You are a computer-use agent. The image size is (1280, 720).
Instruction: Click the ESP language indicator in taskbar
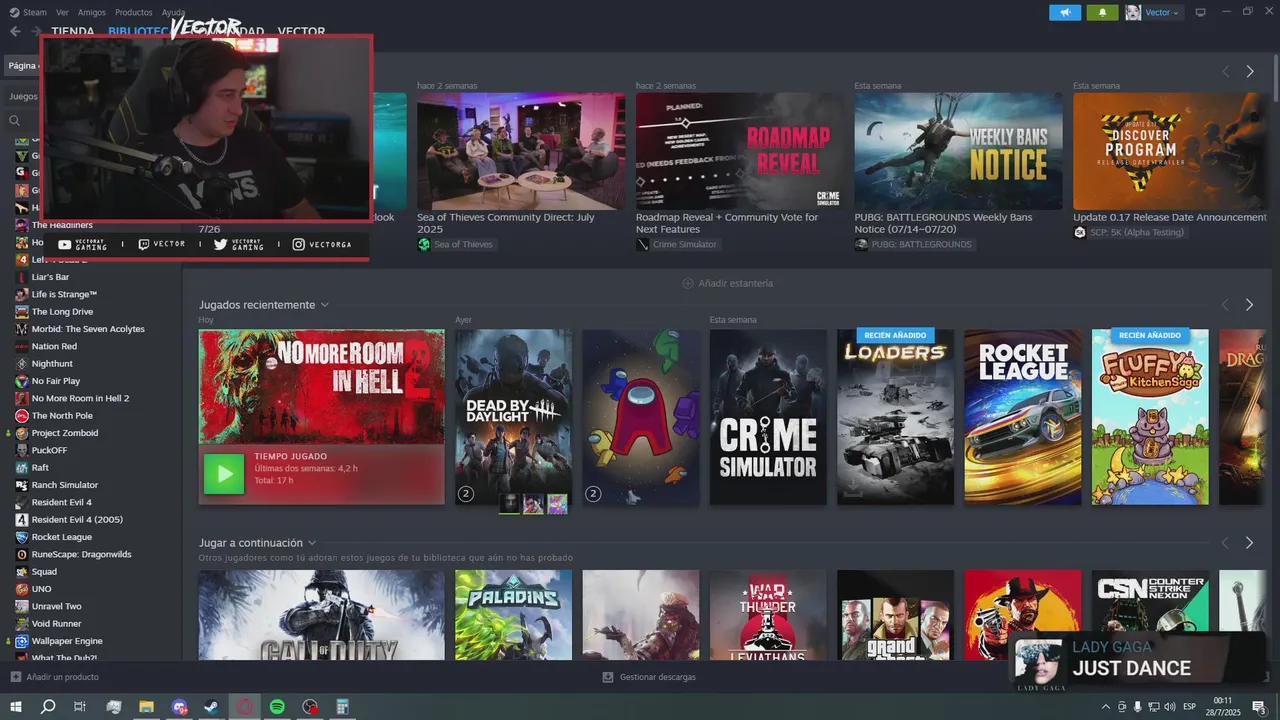click(x=1190, y=707)
